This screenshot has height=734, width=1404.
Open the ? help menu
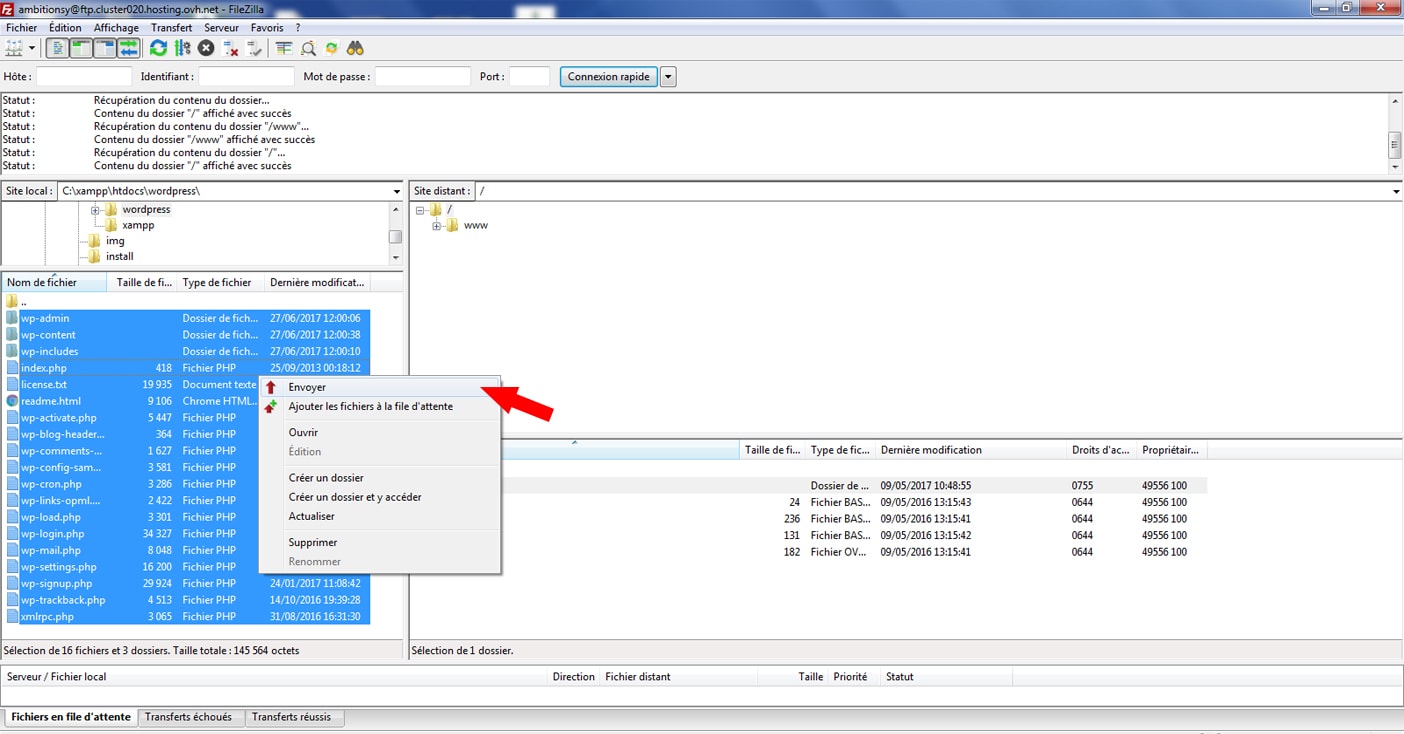click(297, 28)
